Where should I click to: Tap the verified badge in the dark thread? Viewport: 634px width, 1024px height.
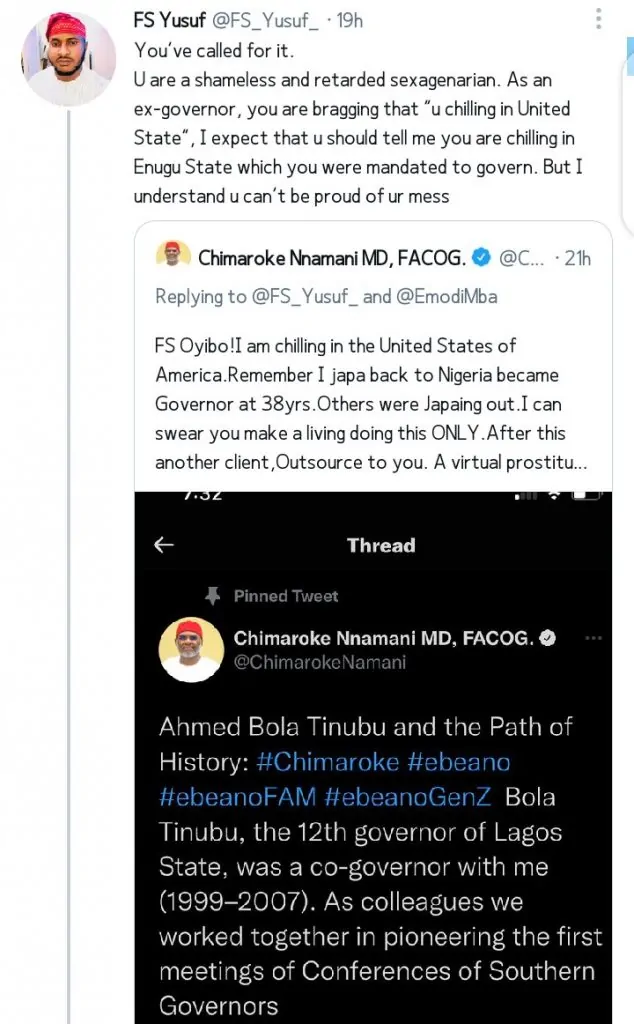[x=547, y=638]
